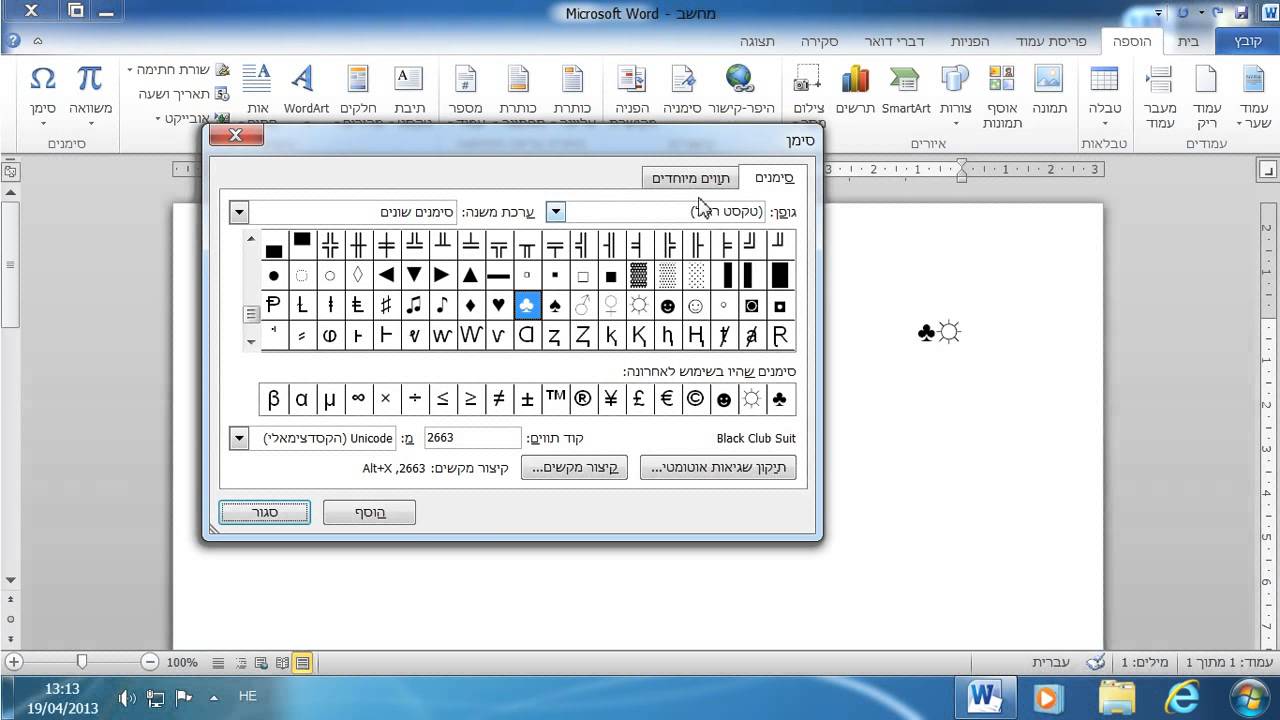This screenshot has width=1280, height=720.
Task: Pick the beta symbol from recent symbols
Action: (x=273, y=399)
